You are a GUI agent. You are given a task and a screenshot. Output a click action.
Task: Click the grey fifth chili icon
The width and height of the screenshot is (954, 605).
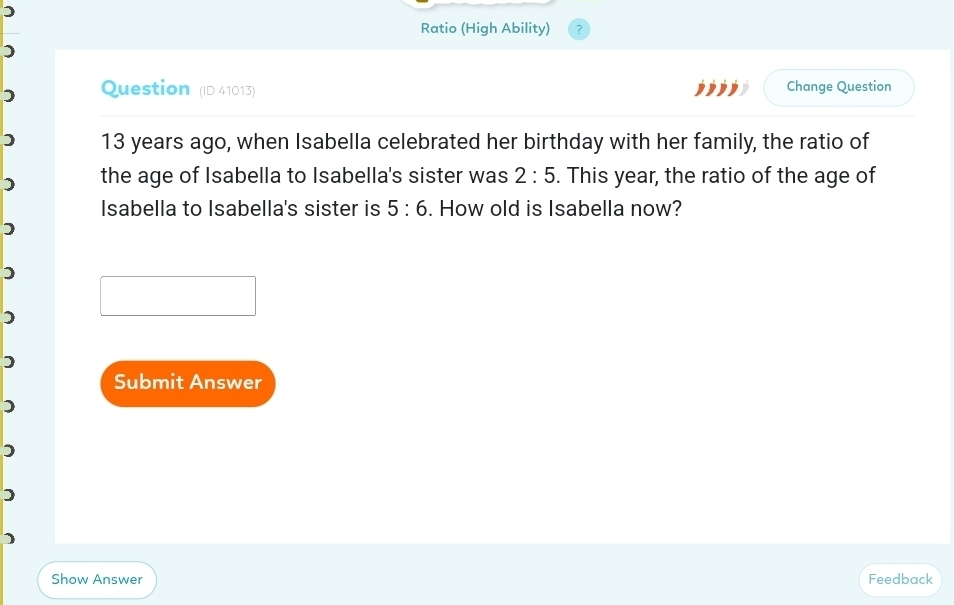744,88
